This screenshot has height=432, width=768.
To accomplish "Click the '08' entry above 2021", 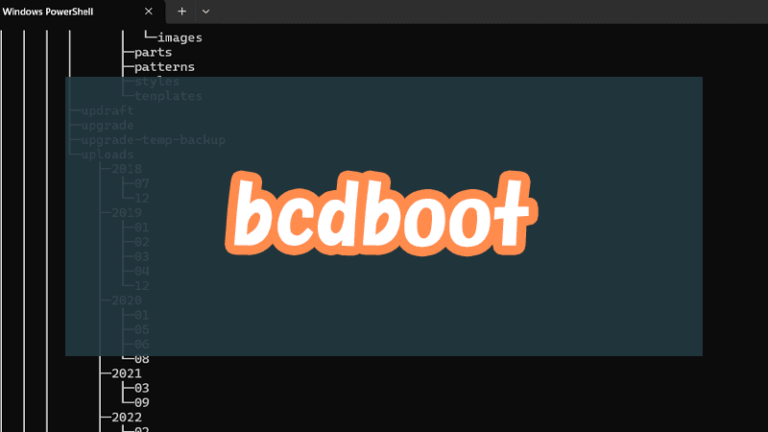I will [x=142, y=360].
